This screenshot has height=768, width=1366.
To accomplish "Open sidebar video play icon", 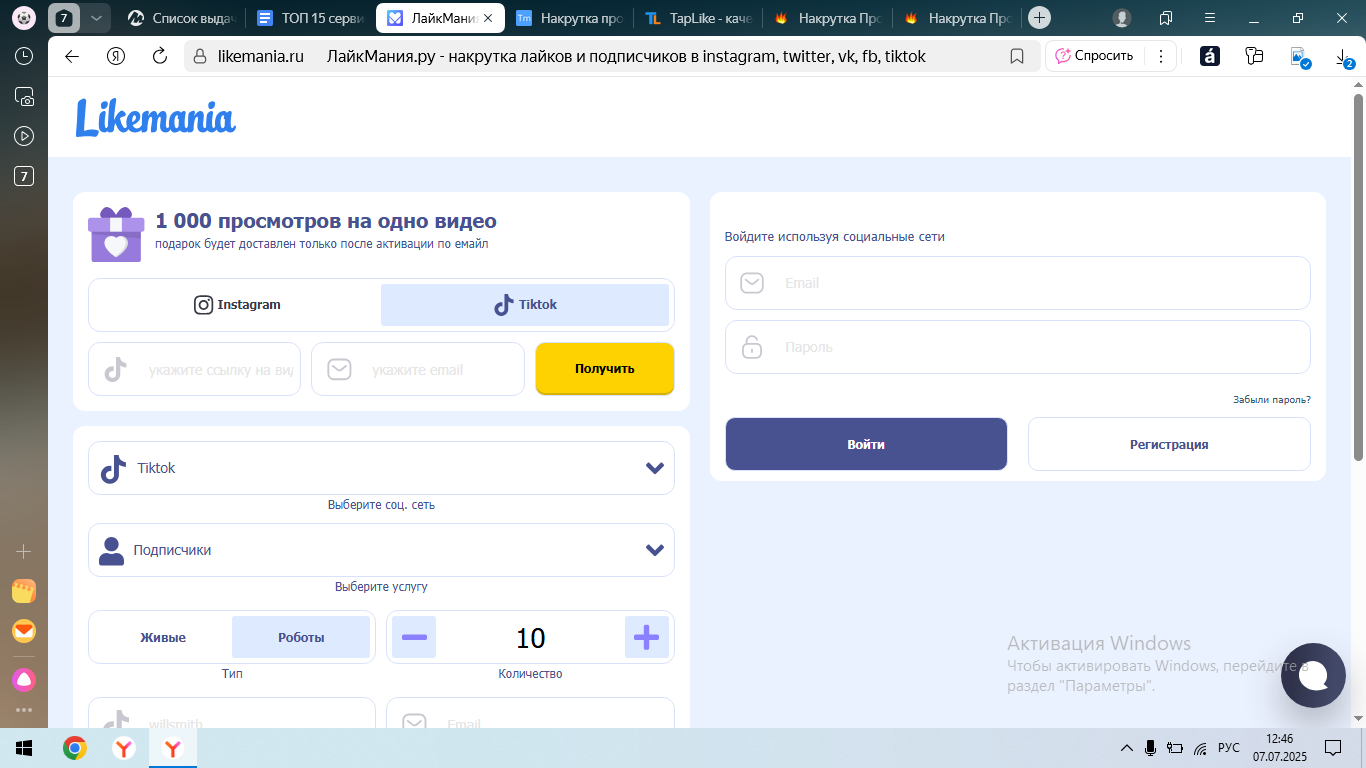I will pyautogui.click(x=24, y=136).
